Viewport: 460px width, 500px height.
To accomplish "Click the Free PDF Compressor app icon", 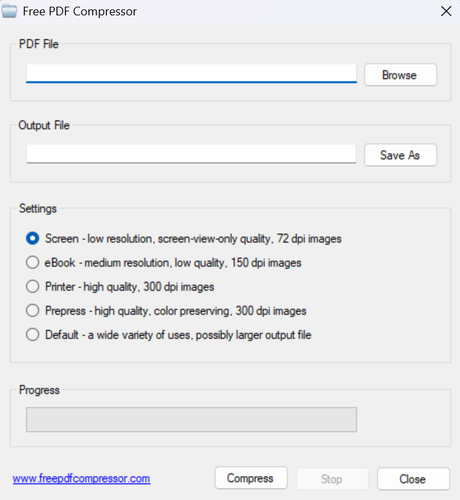I will 9,11.
